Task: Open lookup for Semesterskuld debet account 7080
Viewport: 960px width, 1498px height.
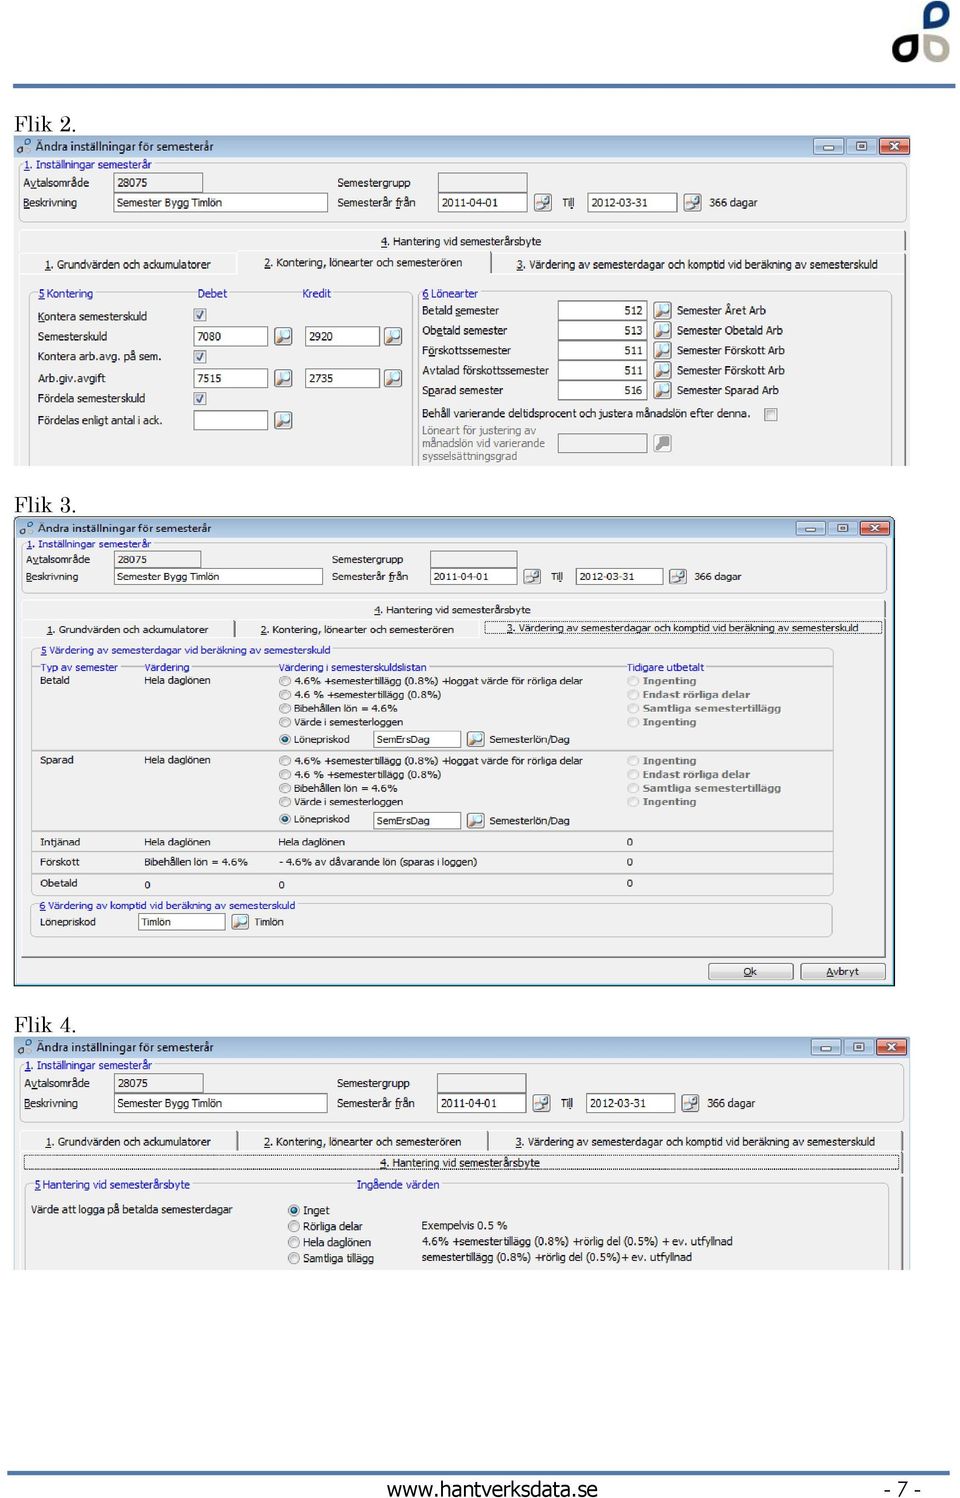Action: point(283,336)
